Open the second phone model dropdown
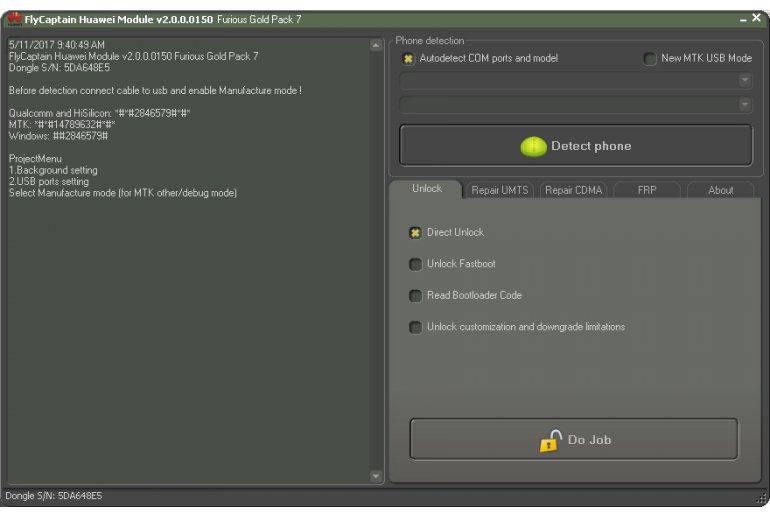The image size is (770, 518). pos(576,105)
